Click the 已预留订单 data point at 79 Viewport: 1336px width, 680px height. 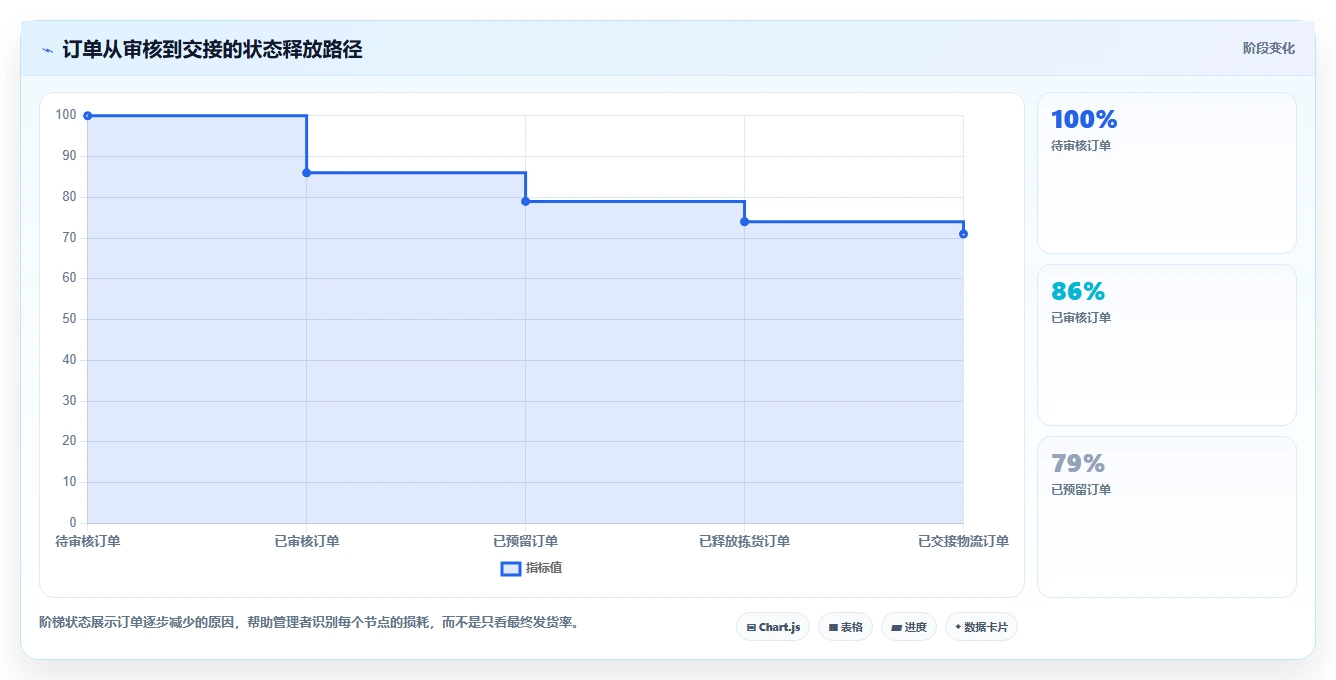[x=525, y=201]
